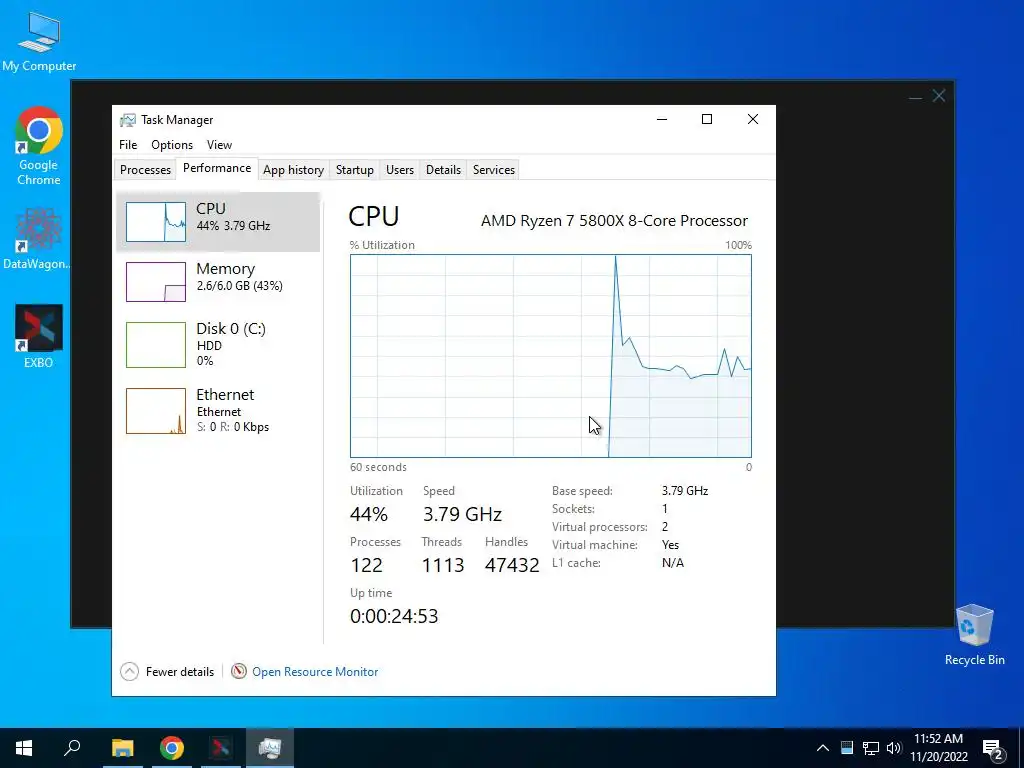The image size is (1024, 768).
Task: Click the Threads count 1113
Action: [x=443, y=566]
